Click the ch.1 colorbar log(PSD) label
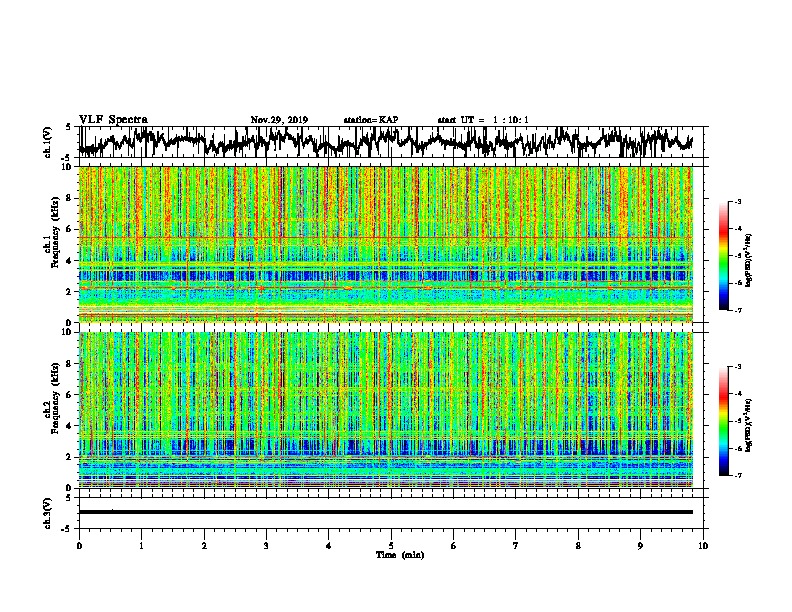The height and width of the screenshot is (612, 792). [x=749, y=261]
